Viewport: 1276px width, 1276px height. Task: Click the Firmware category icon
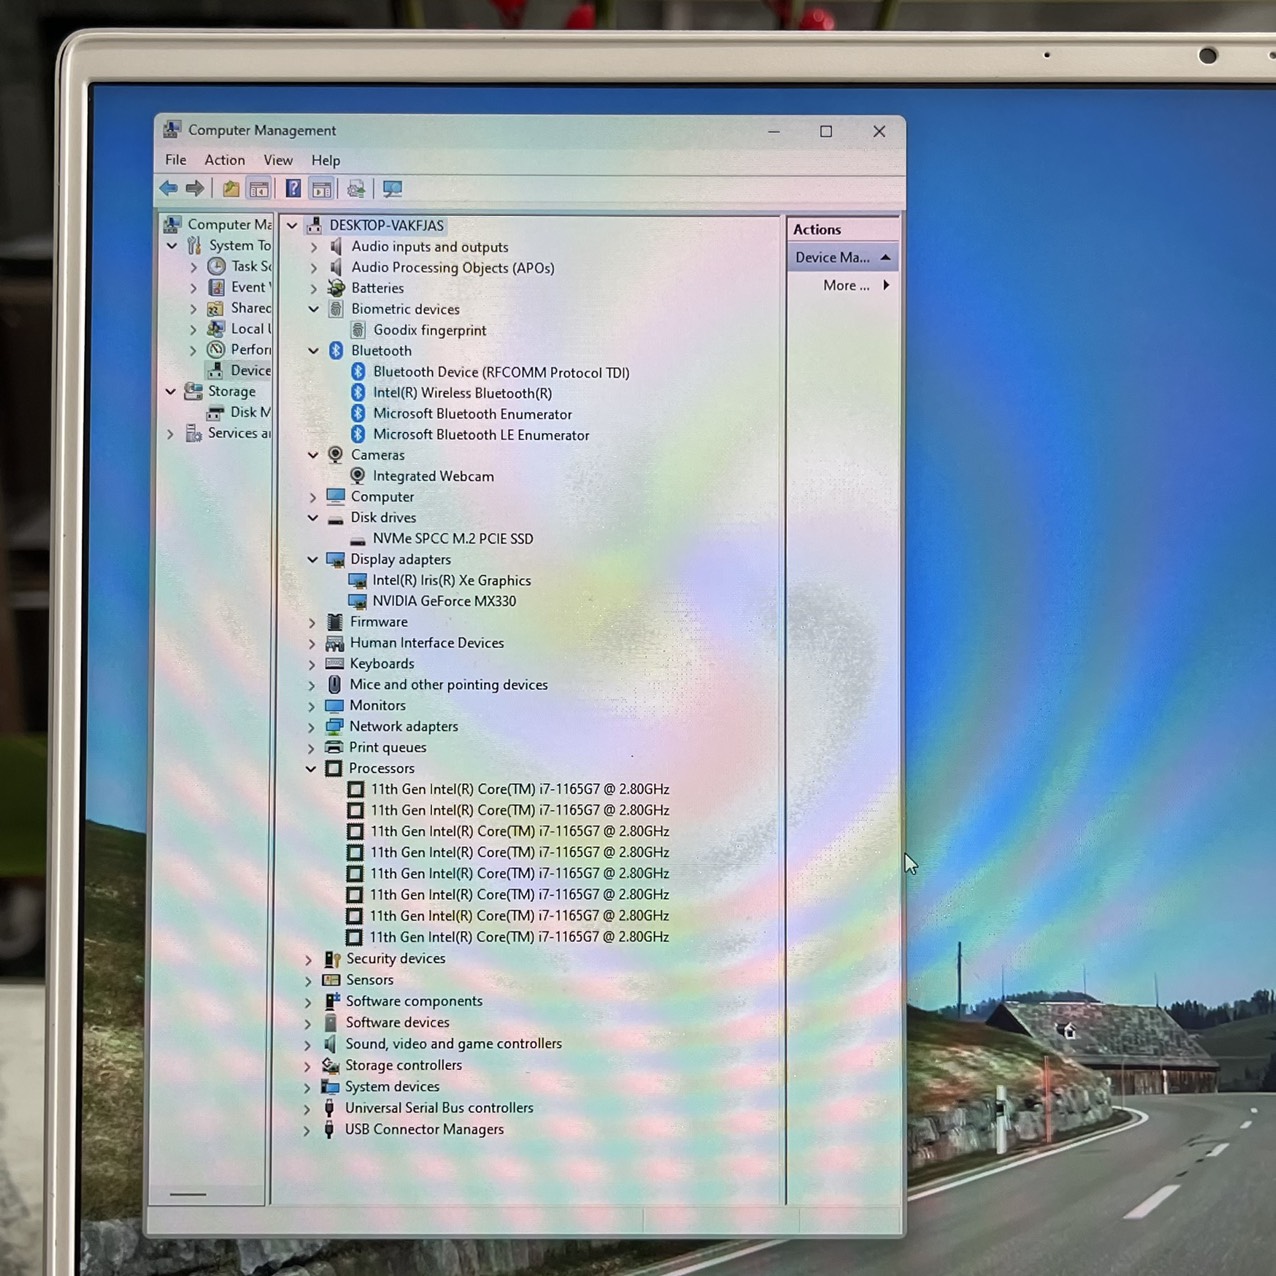335,622
